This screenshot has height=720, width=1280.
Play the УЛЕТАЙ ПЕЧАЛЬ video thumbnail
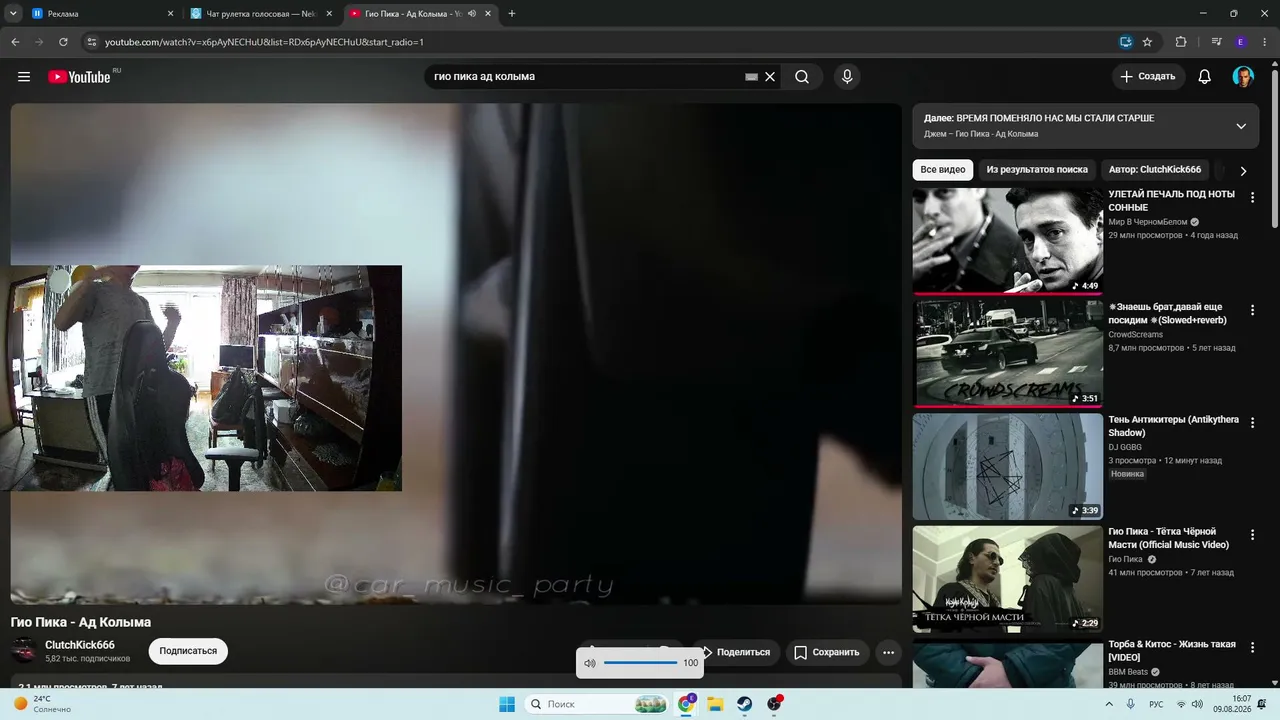point(1008,241)
